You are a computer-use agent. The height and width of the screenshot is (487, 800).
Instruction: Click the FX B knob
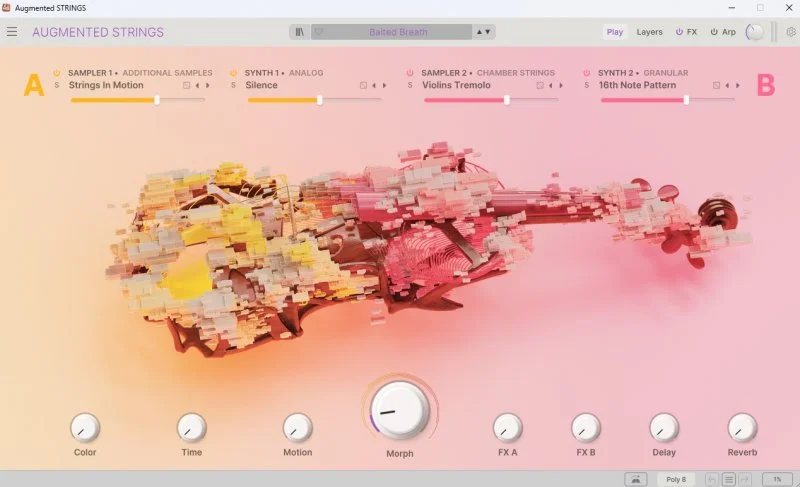point(586,427)
